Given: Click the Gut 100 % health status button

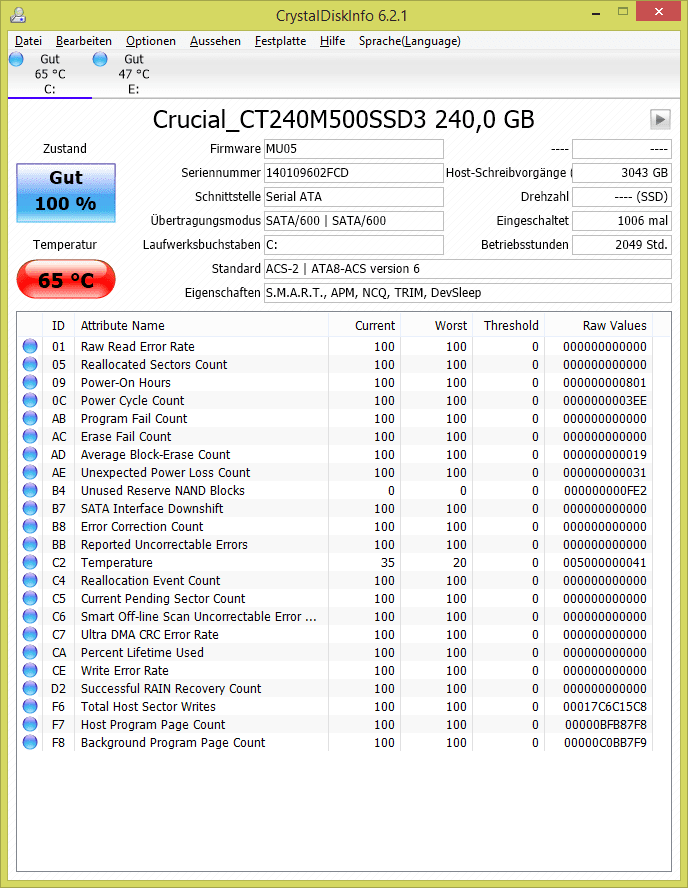Looking at the screenshot, I should click(66, 193).
